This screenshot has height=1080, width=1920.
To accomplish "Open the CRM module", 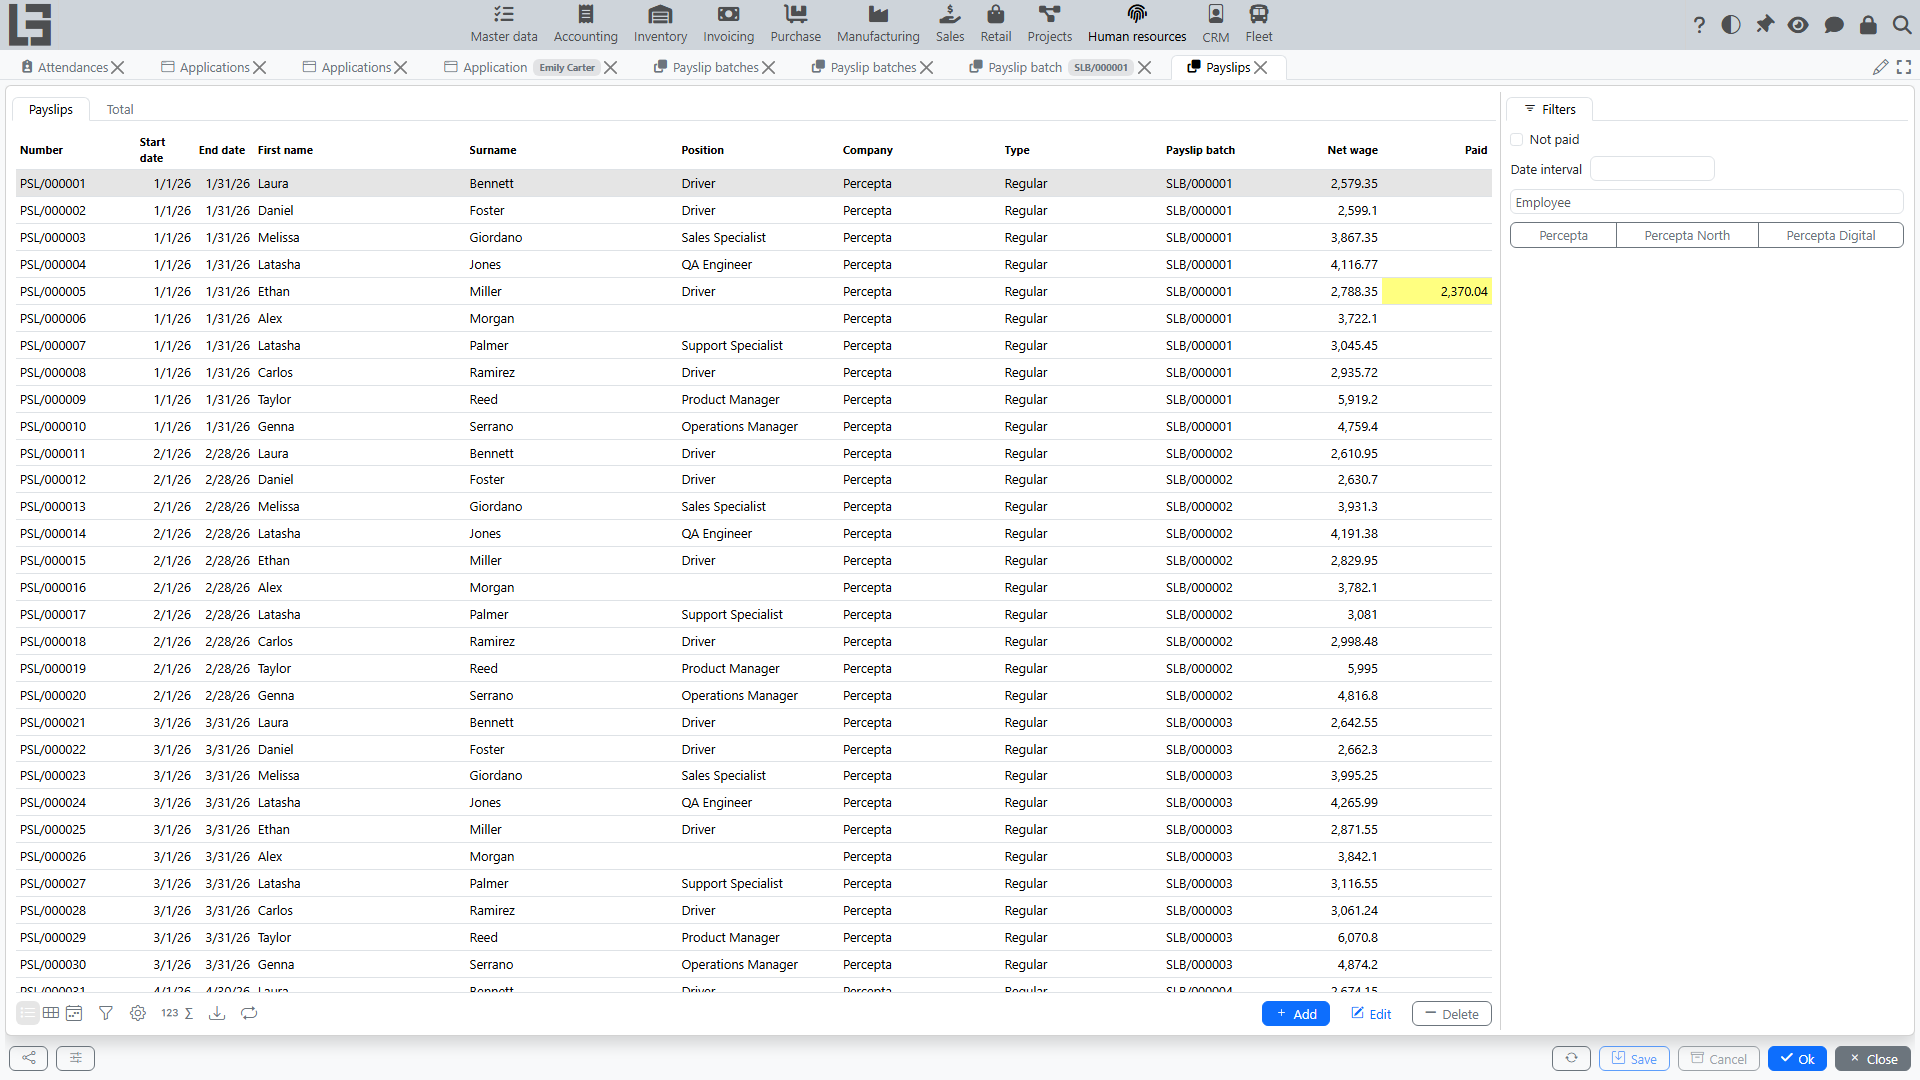I will [1215, 24].
